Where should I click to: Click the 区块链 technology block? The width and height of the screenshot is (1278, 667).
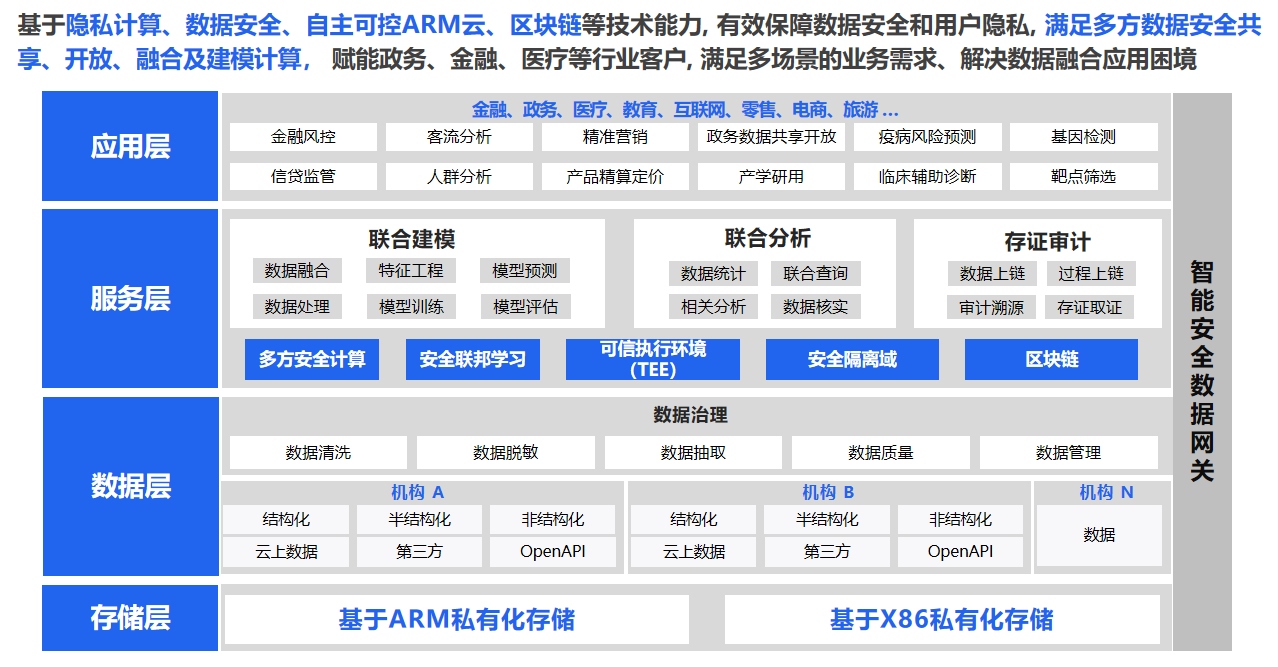pos(1051,359)
